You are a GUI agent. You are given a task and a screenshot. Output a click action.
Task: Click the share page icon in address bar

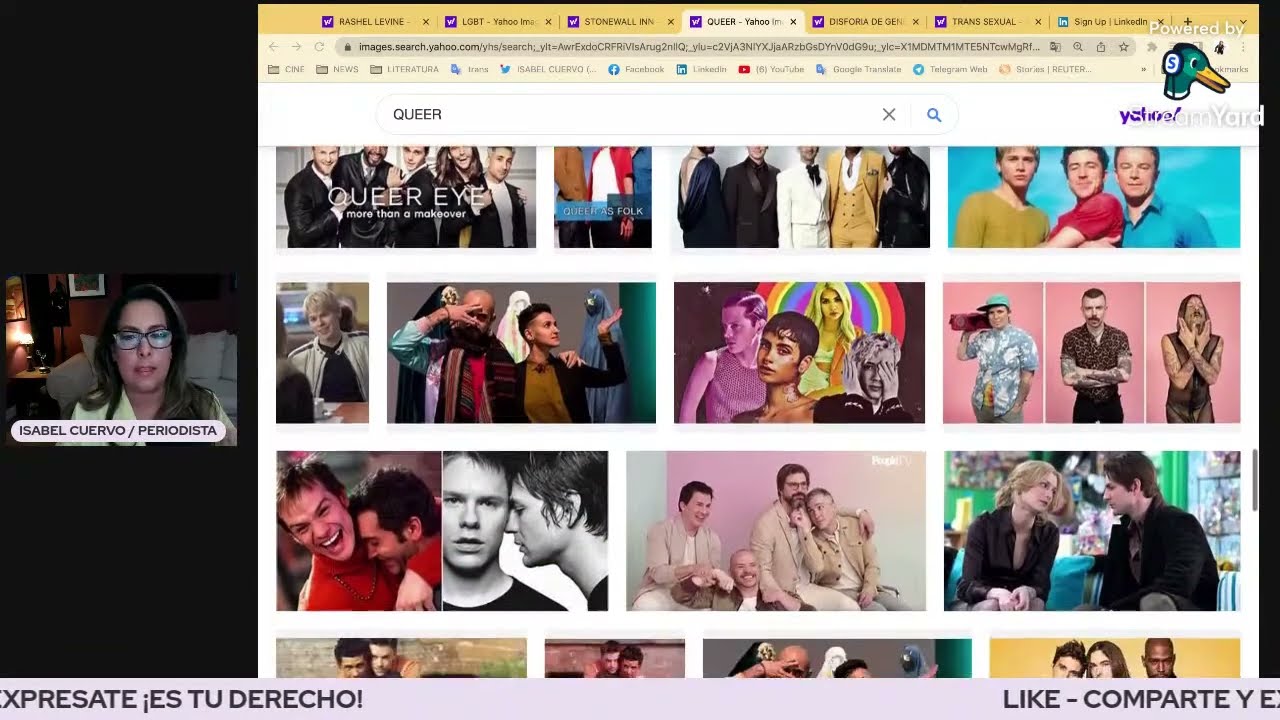1101,47
